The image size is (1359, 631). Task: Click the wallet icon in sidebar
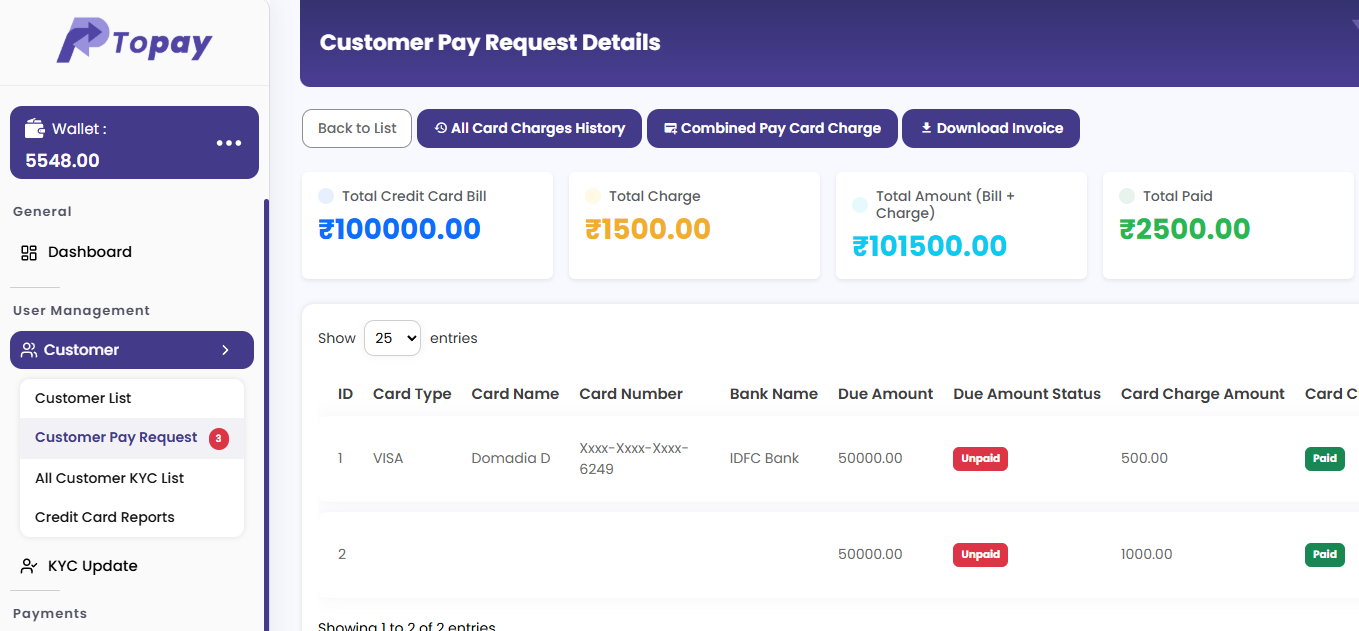tap(35, 128)
